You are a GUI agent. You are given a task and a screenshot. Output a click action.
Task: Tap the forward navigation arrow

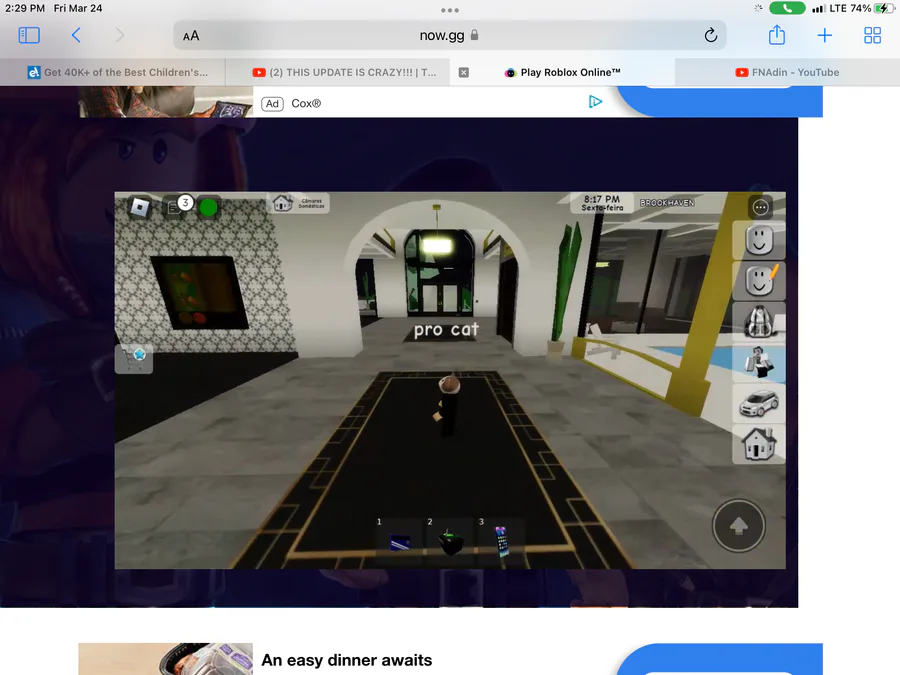[x=119, y=36]
